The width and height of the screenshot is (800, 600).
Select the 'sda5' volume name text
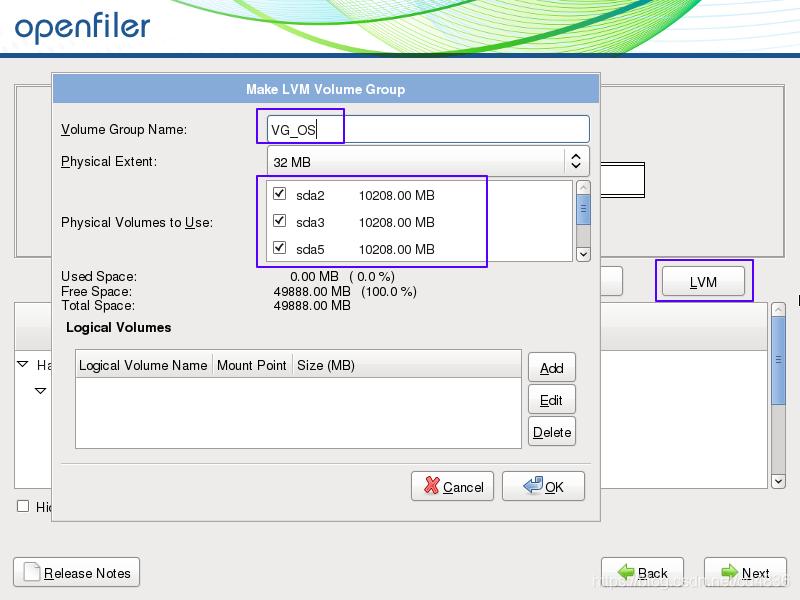tap(310, 249)
